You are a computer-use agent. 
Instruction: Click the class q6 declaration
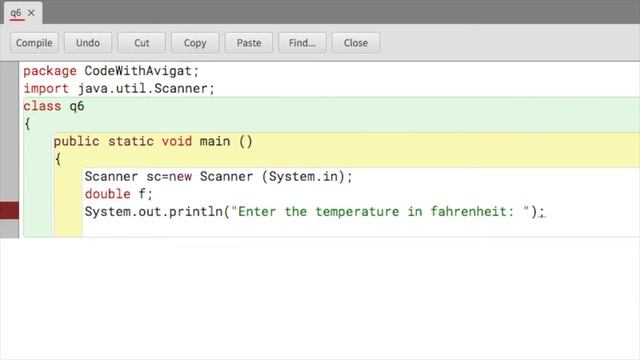(54, 106)
